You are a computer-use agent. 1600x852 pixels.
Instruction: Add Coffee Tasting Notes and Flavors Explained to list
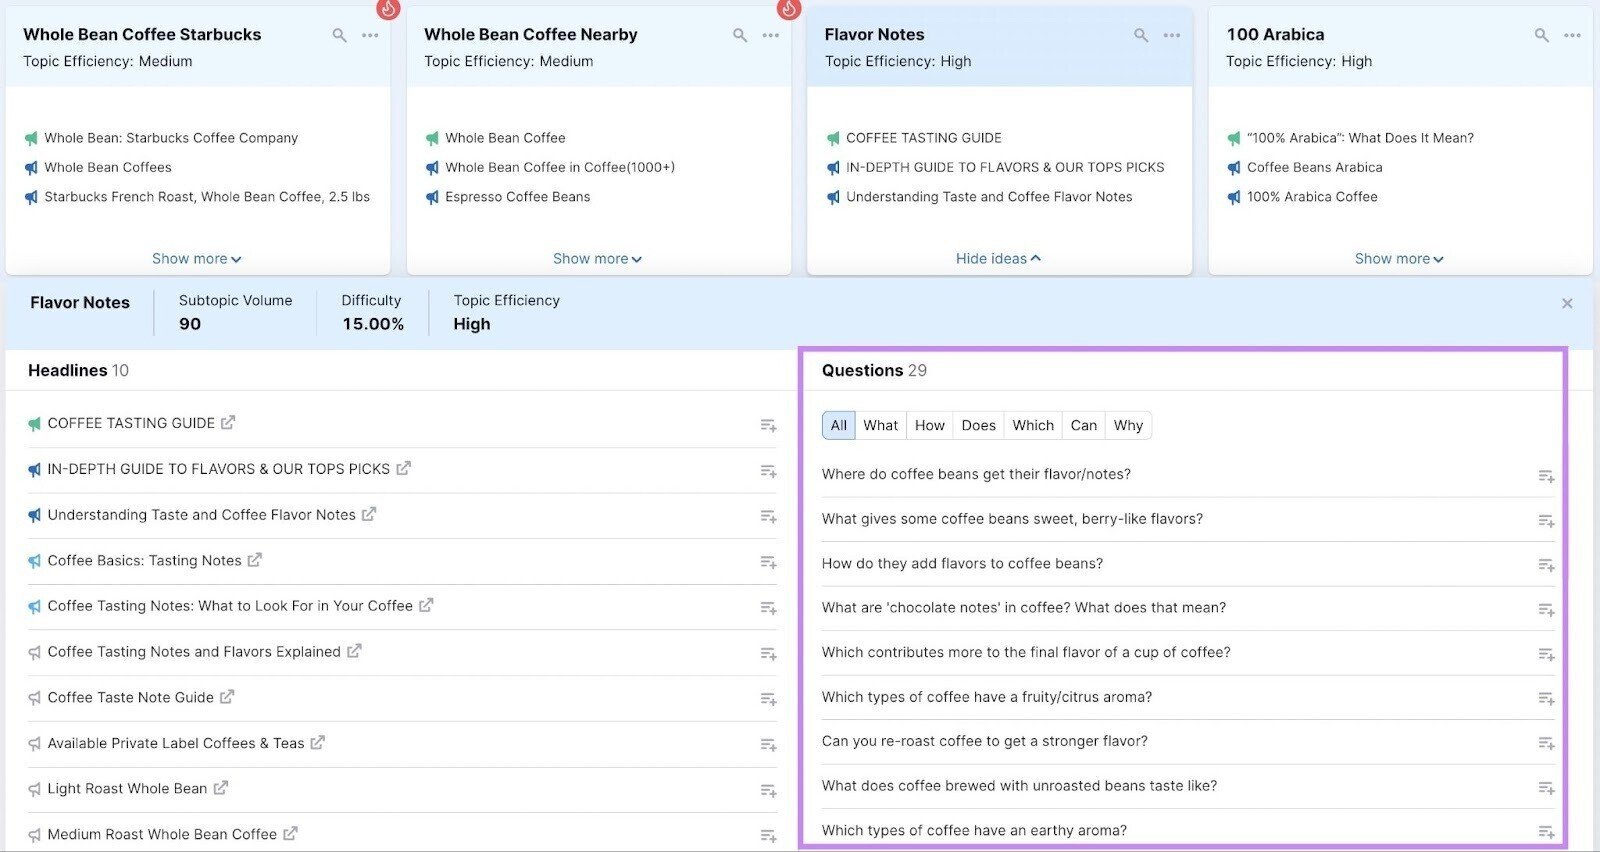click(x=768, y=653)
